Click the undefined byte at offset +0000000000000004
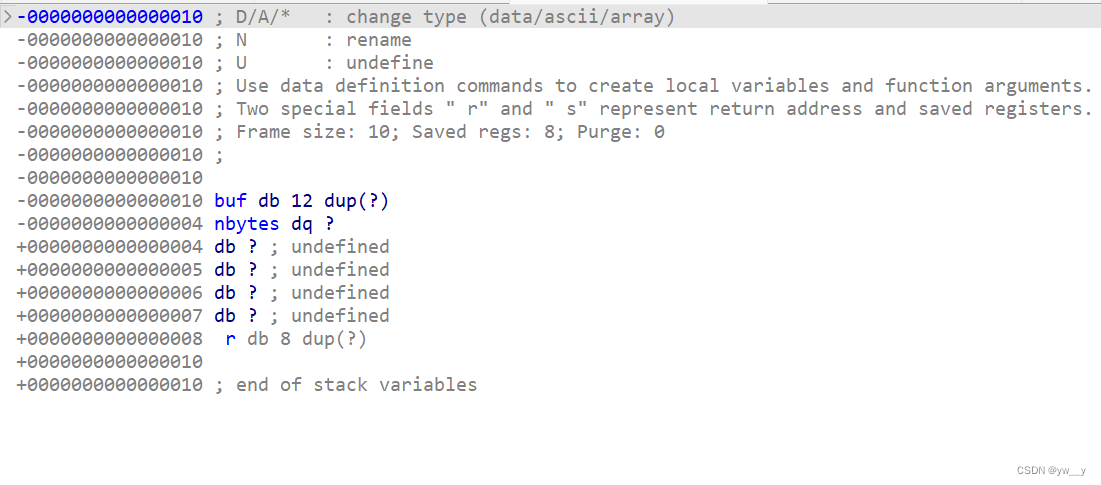This screenshot has width=1101, height=485. pyautogui.click(x=302, y=246)
